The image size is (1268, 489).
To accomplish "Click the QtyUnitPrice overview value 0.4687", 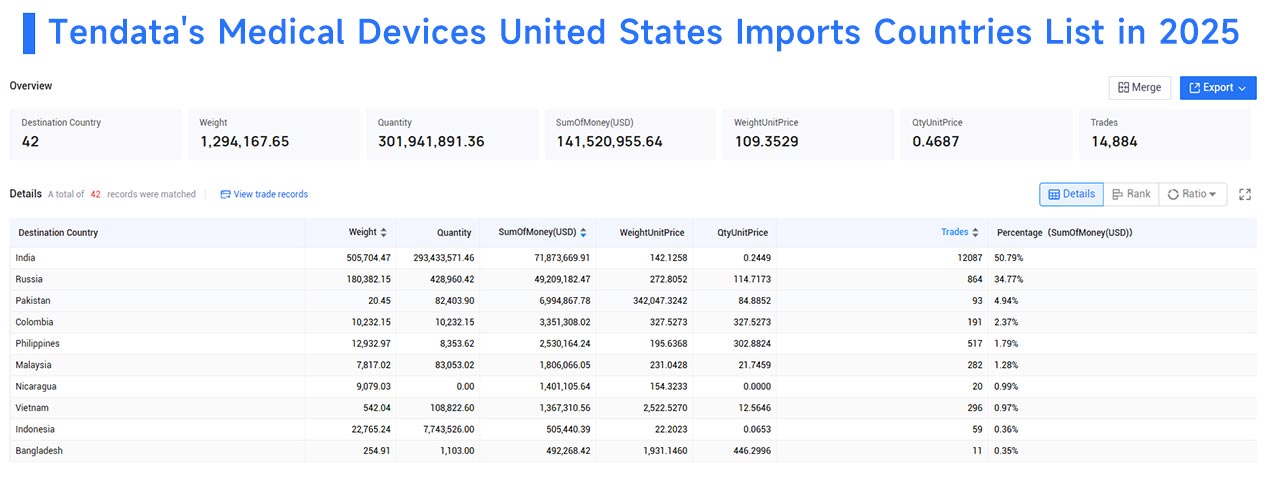I will [x=935, y=142].
